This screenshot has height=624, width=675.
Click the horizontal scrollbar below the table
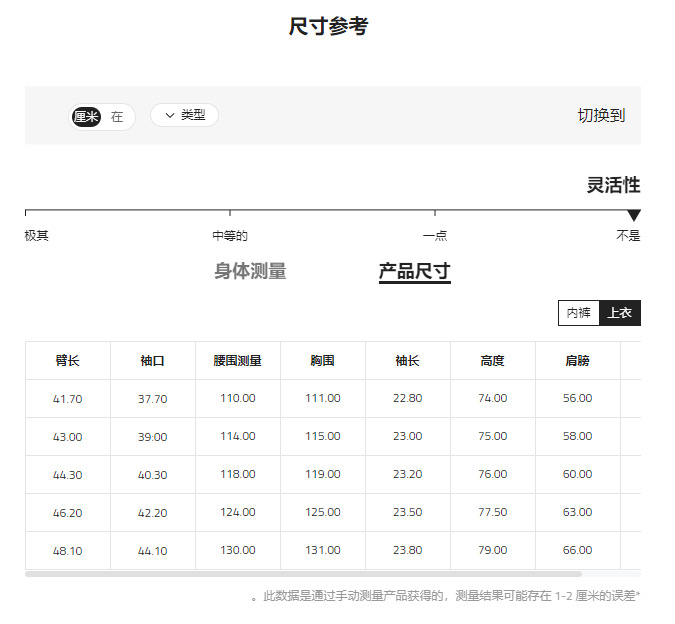(303, 574)
